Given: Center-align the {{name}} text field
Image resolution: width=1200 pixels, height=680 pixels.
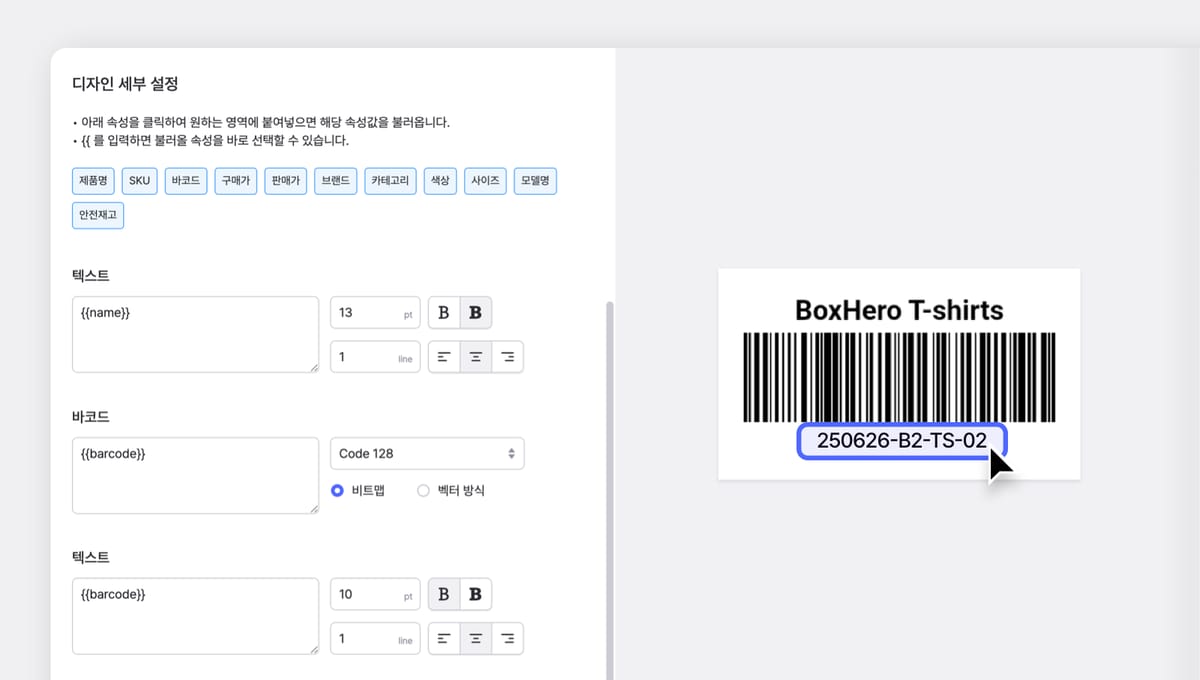Looking at the screenshot, I should [476, 357].
